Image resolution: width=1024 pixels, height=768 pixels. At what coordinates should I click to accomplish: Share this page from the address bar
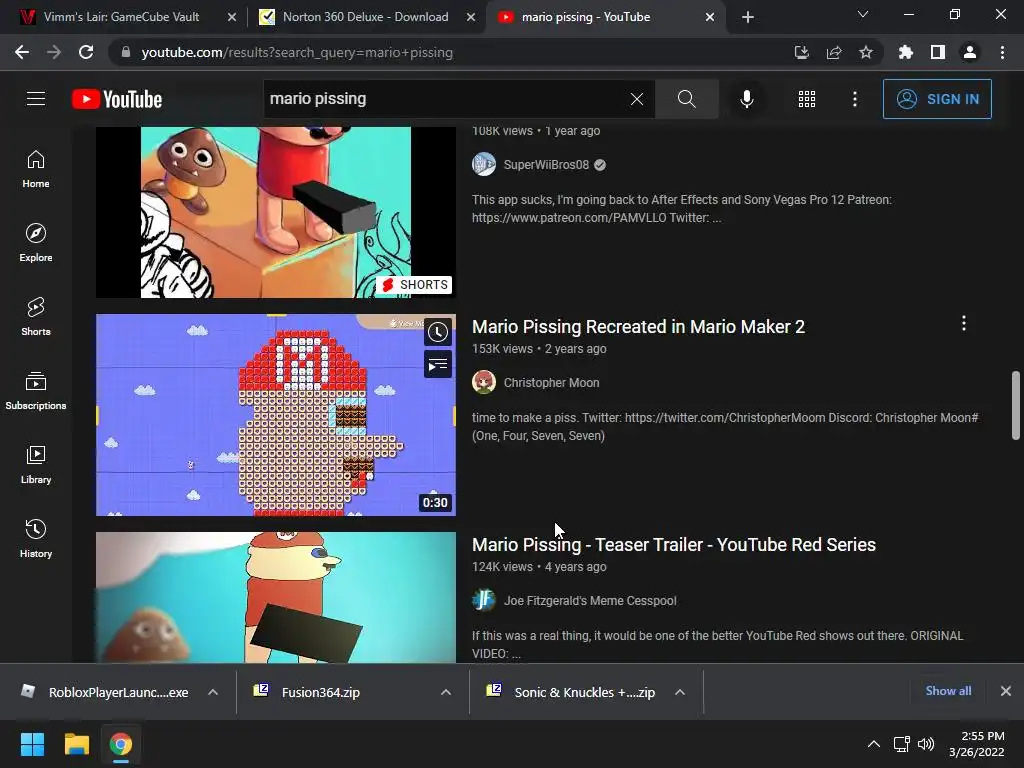click(834, 52)
